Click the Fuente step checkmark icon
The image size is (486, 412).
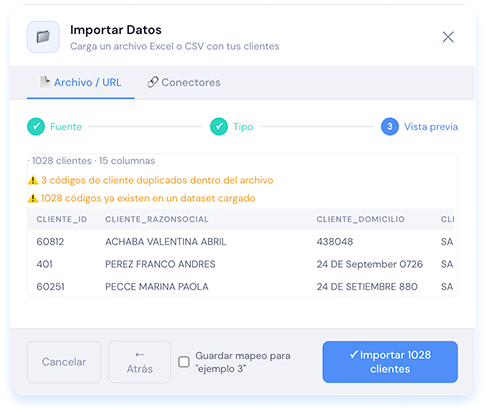pyautogui.click(x=36, y=127)
